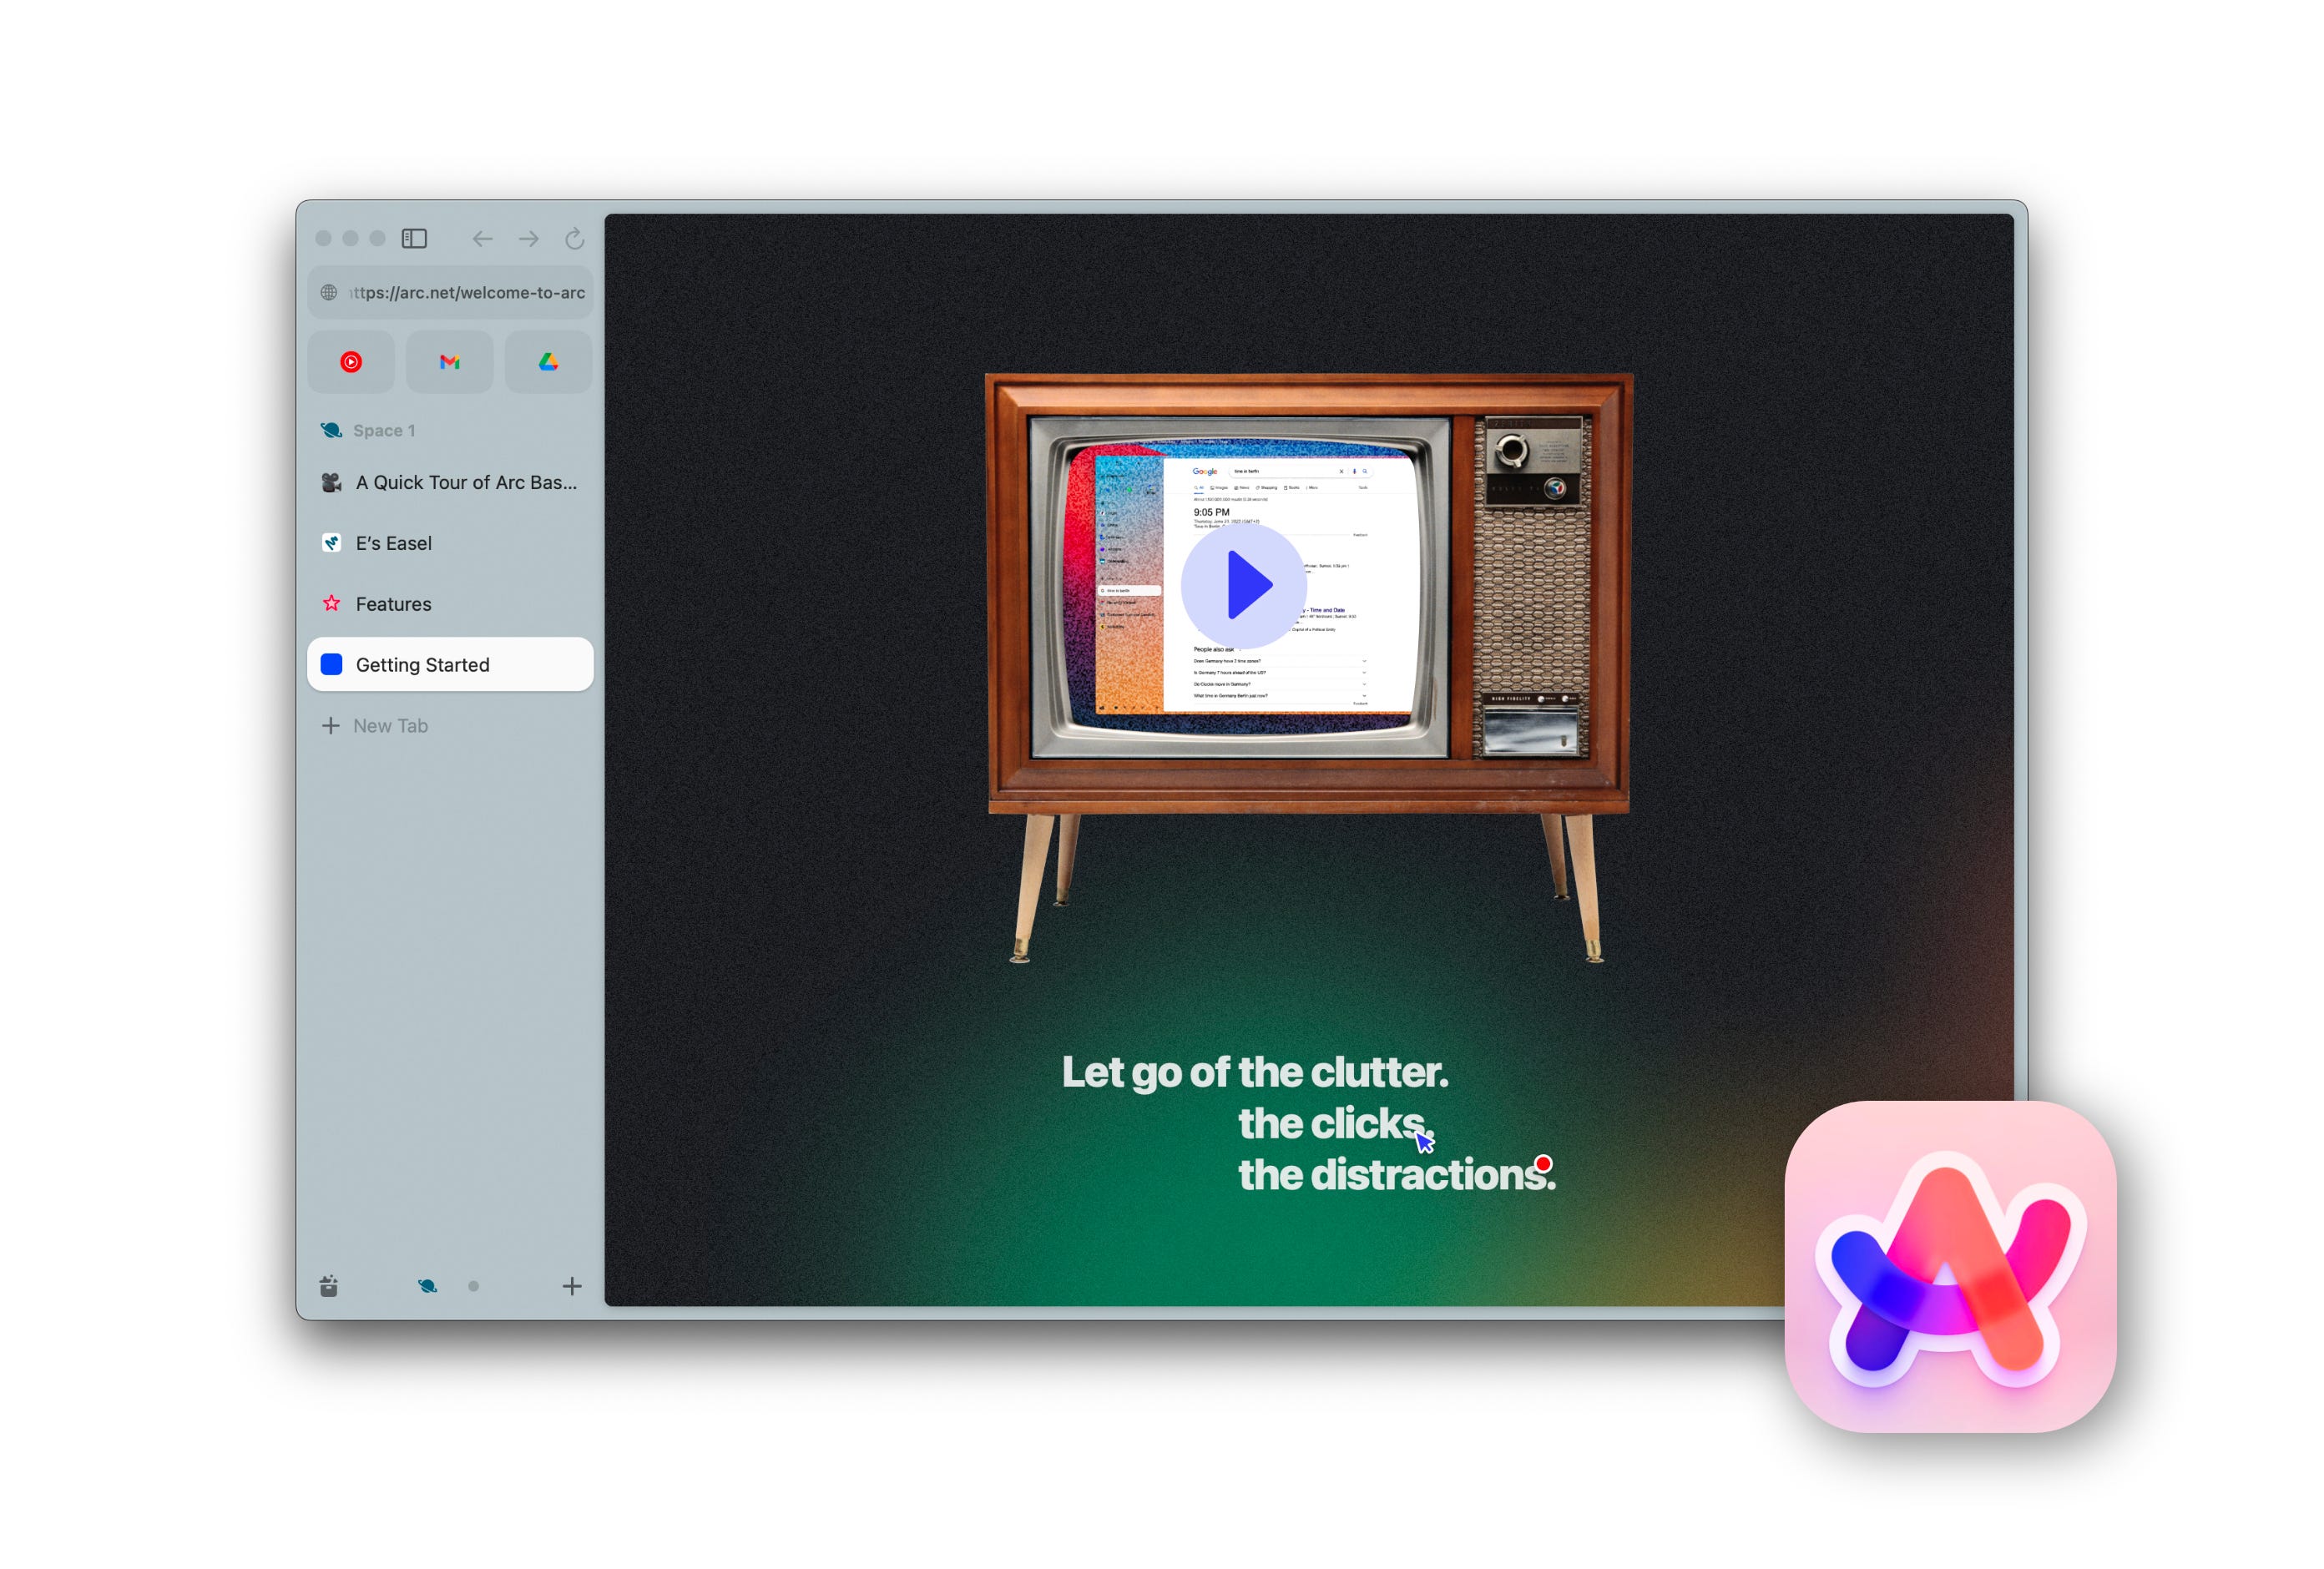Click the vintage TV screen thumbnail

(x=1240, y=587)
